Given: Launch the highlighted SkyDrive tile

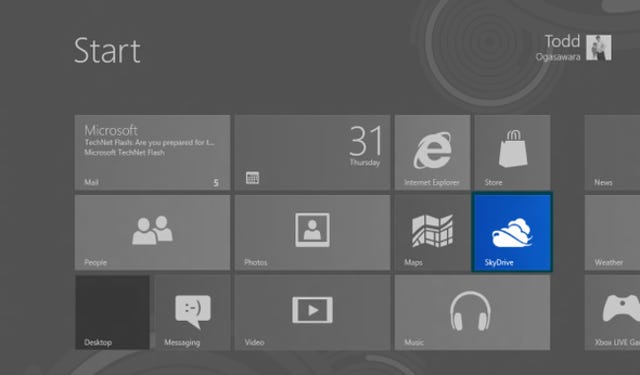Looking at the screenshot, I should click(512, 233).
